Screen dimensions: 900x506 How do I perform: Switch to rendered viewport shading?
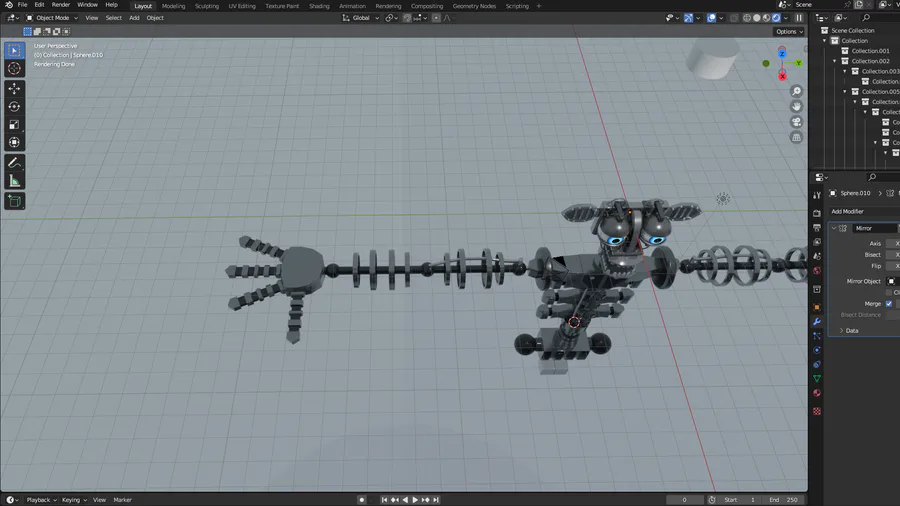(x=776, y=18)
